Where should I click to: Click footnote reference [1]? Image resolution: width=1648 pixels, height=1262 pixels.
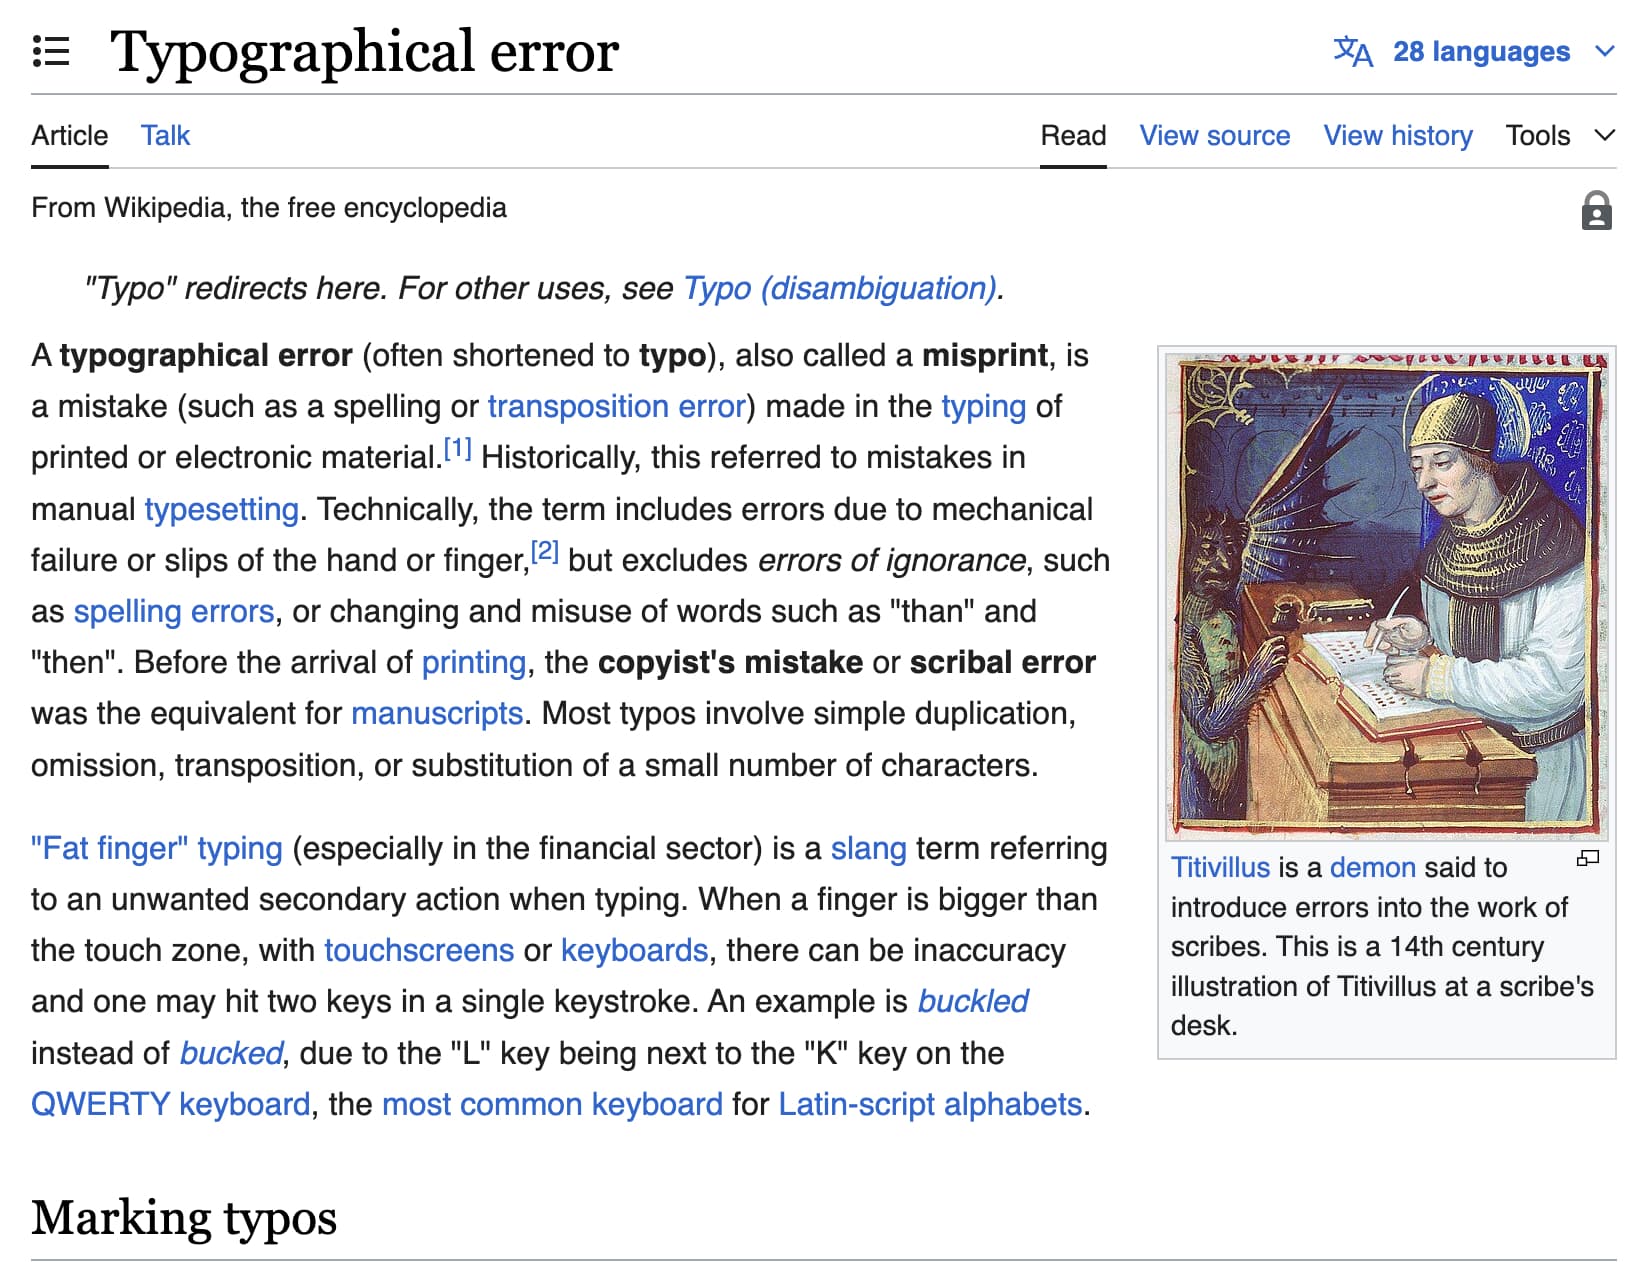[457, 447]
